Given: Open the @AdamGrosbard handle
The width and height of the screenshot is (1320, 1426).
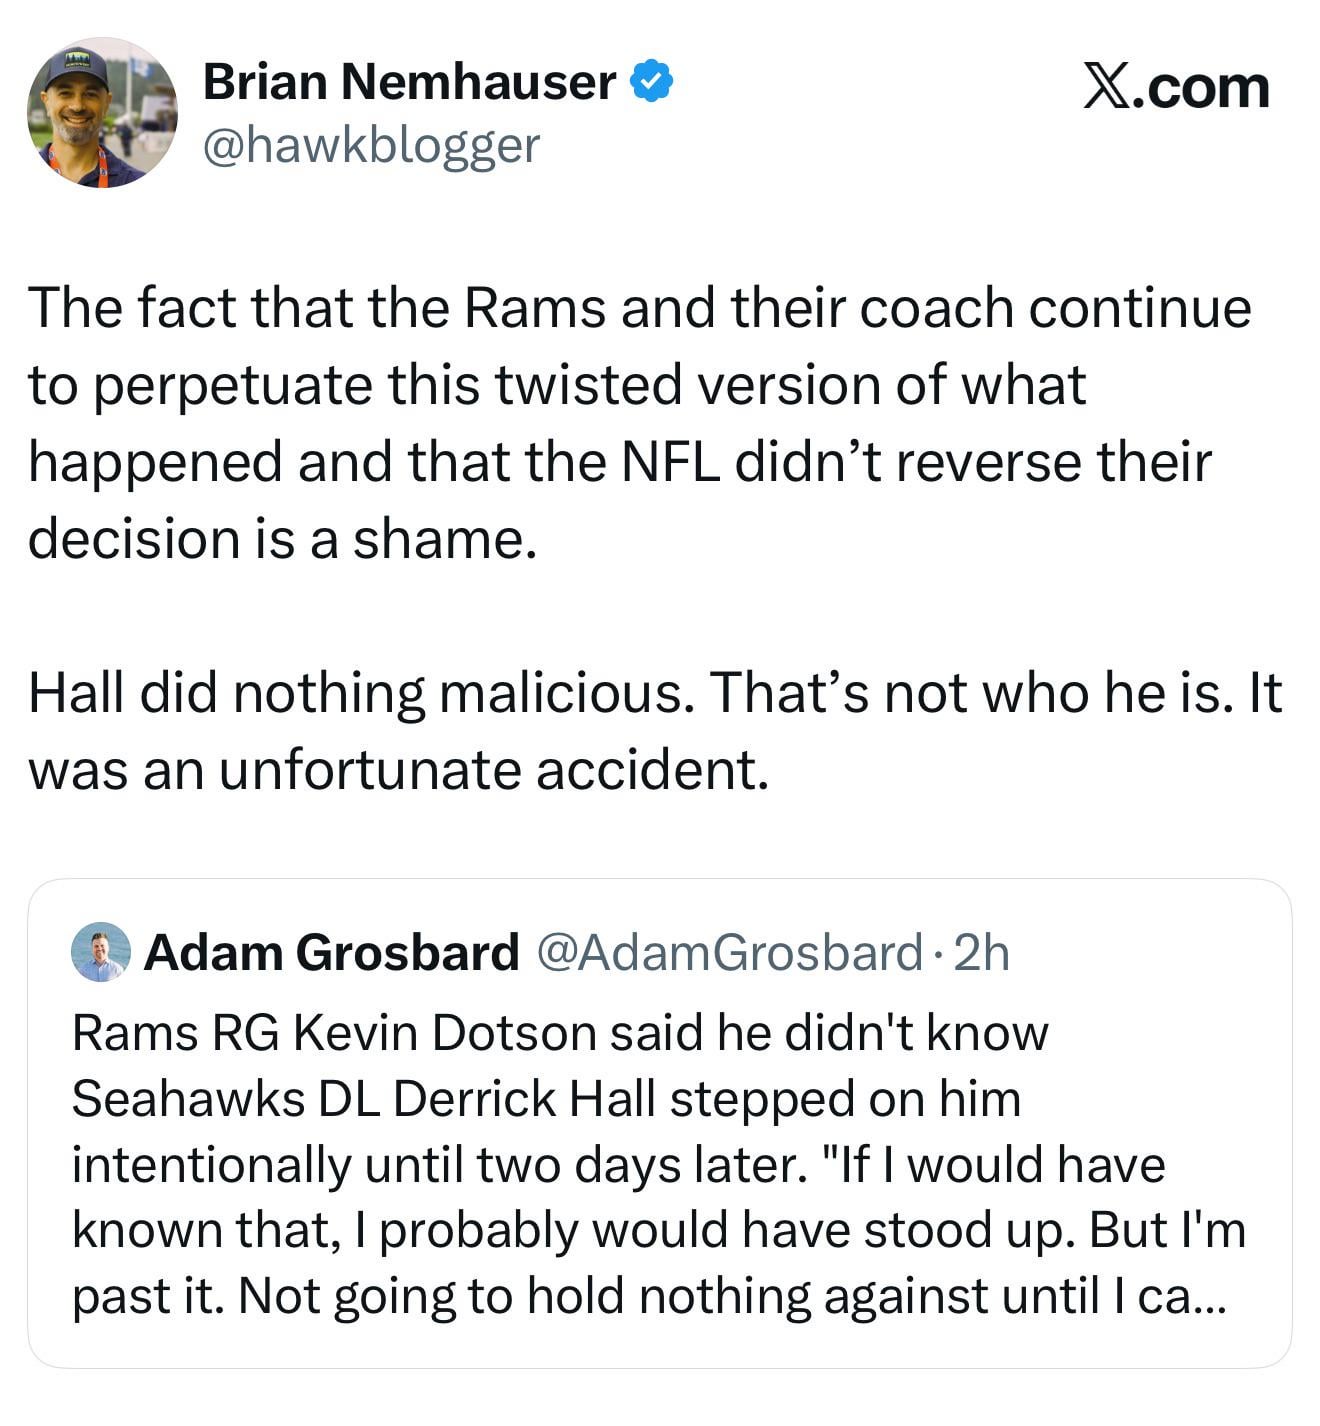Looking at the screenshot, I should (x=730, y=952).
